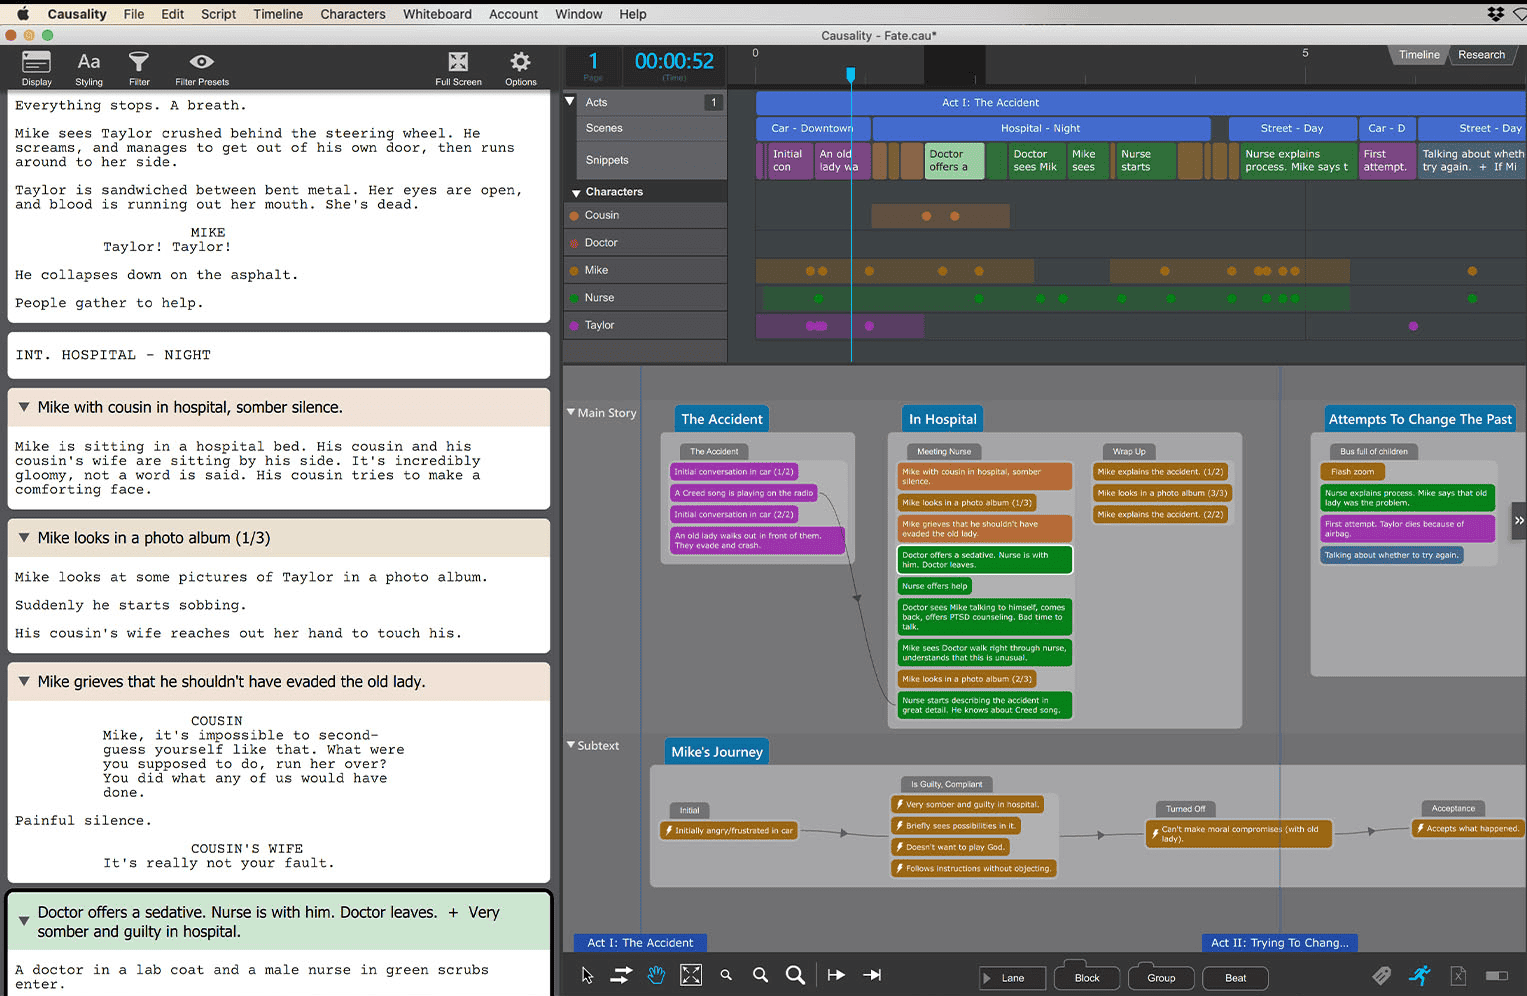Screen dimensions: 1527x996
Task: Toggle the switch at bottom-right corner
Action: point(1497,976)
